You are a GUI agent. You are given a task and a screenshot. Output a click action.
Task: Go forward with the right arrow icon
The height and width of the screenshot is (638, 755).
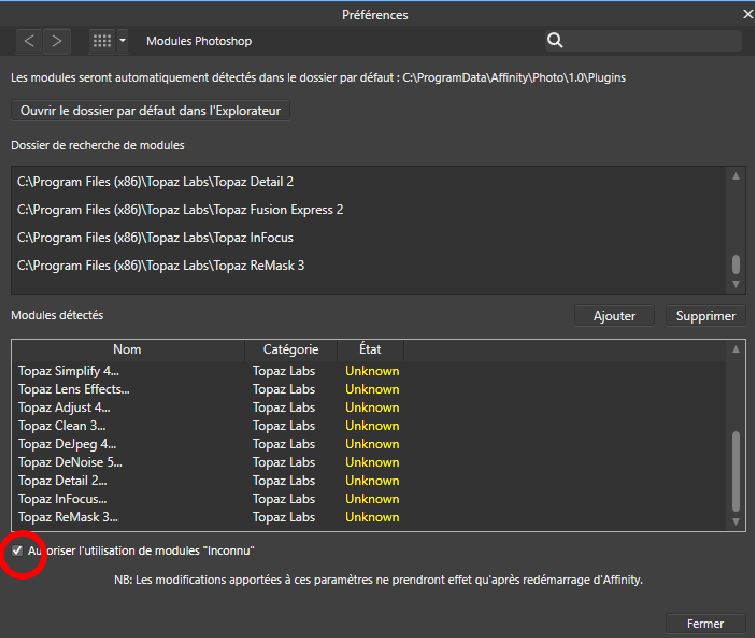[x=57, y=41]
